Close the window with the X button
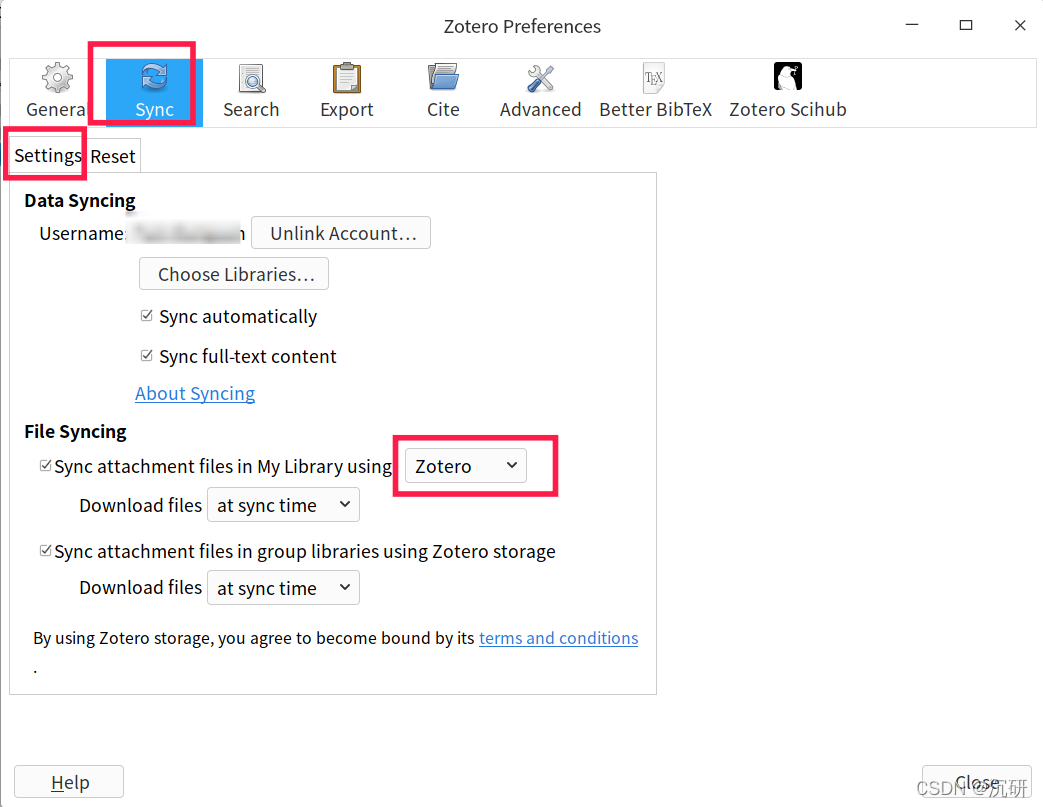The height and width of the screenshot is (807, 1043). pos(1020,25)
